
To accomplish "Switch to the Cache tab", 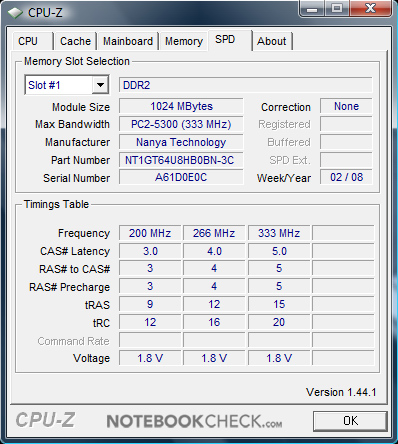I will pos(75,41).
